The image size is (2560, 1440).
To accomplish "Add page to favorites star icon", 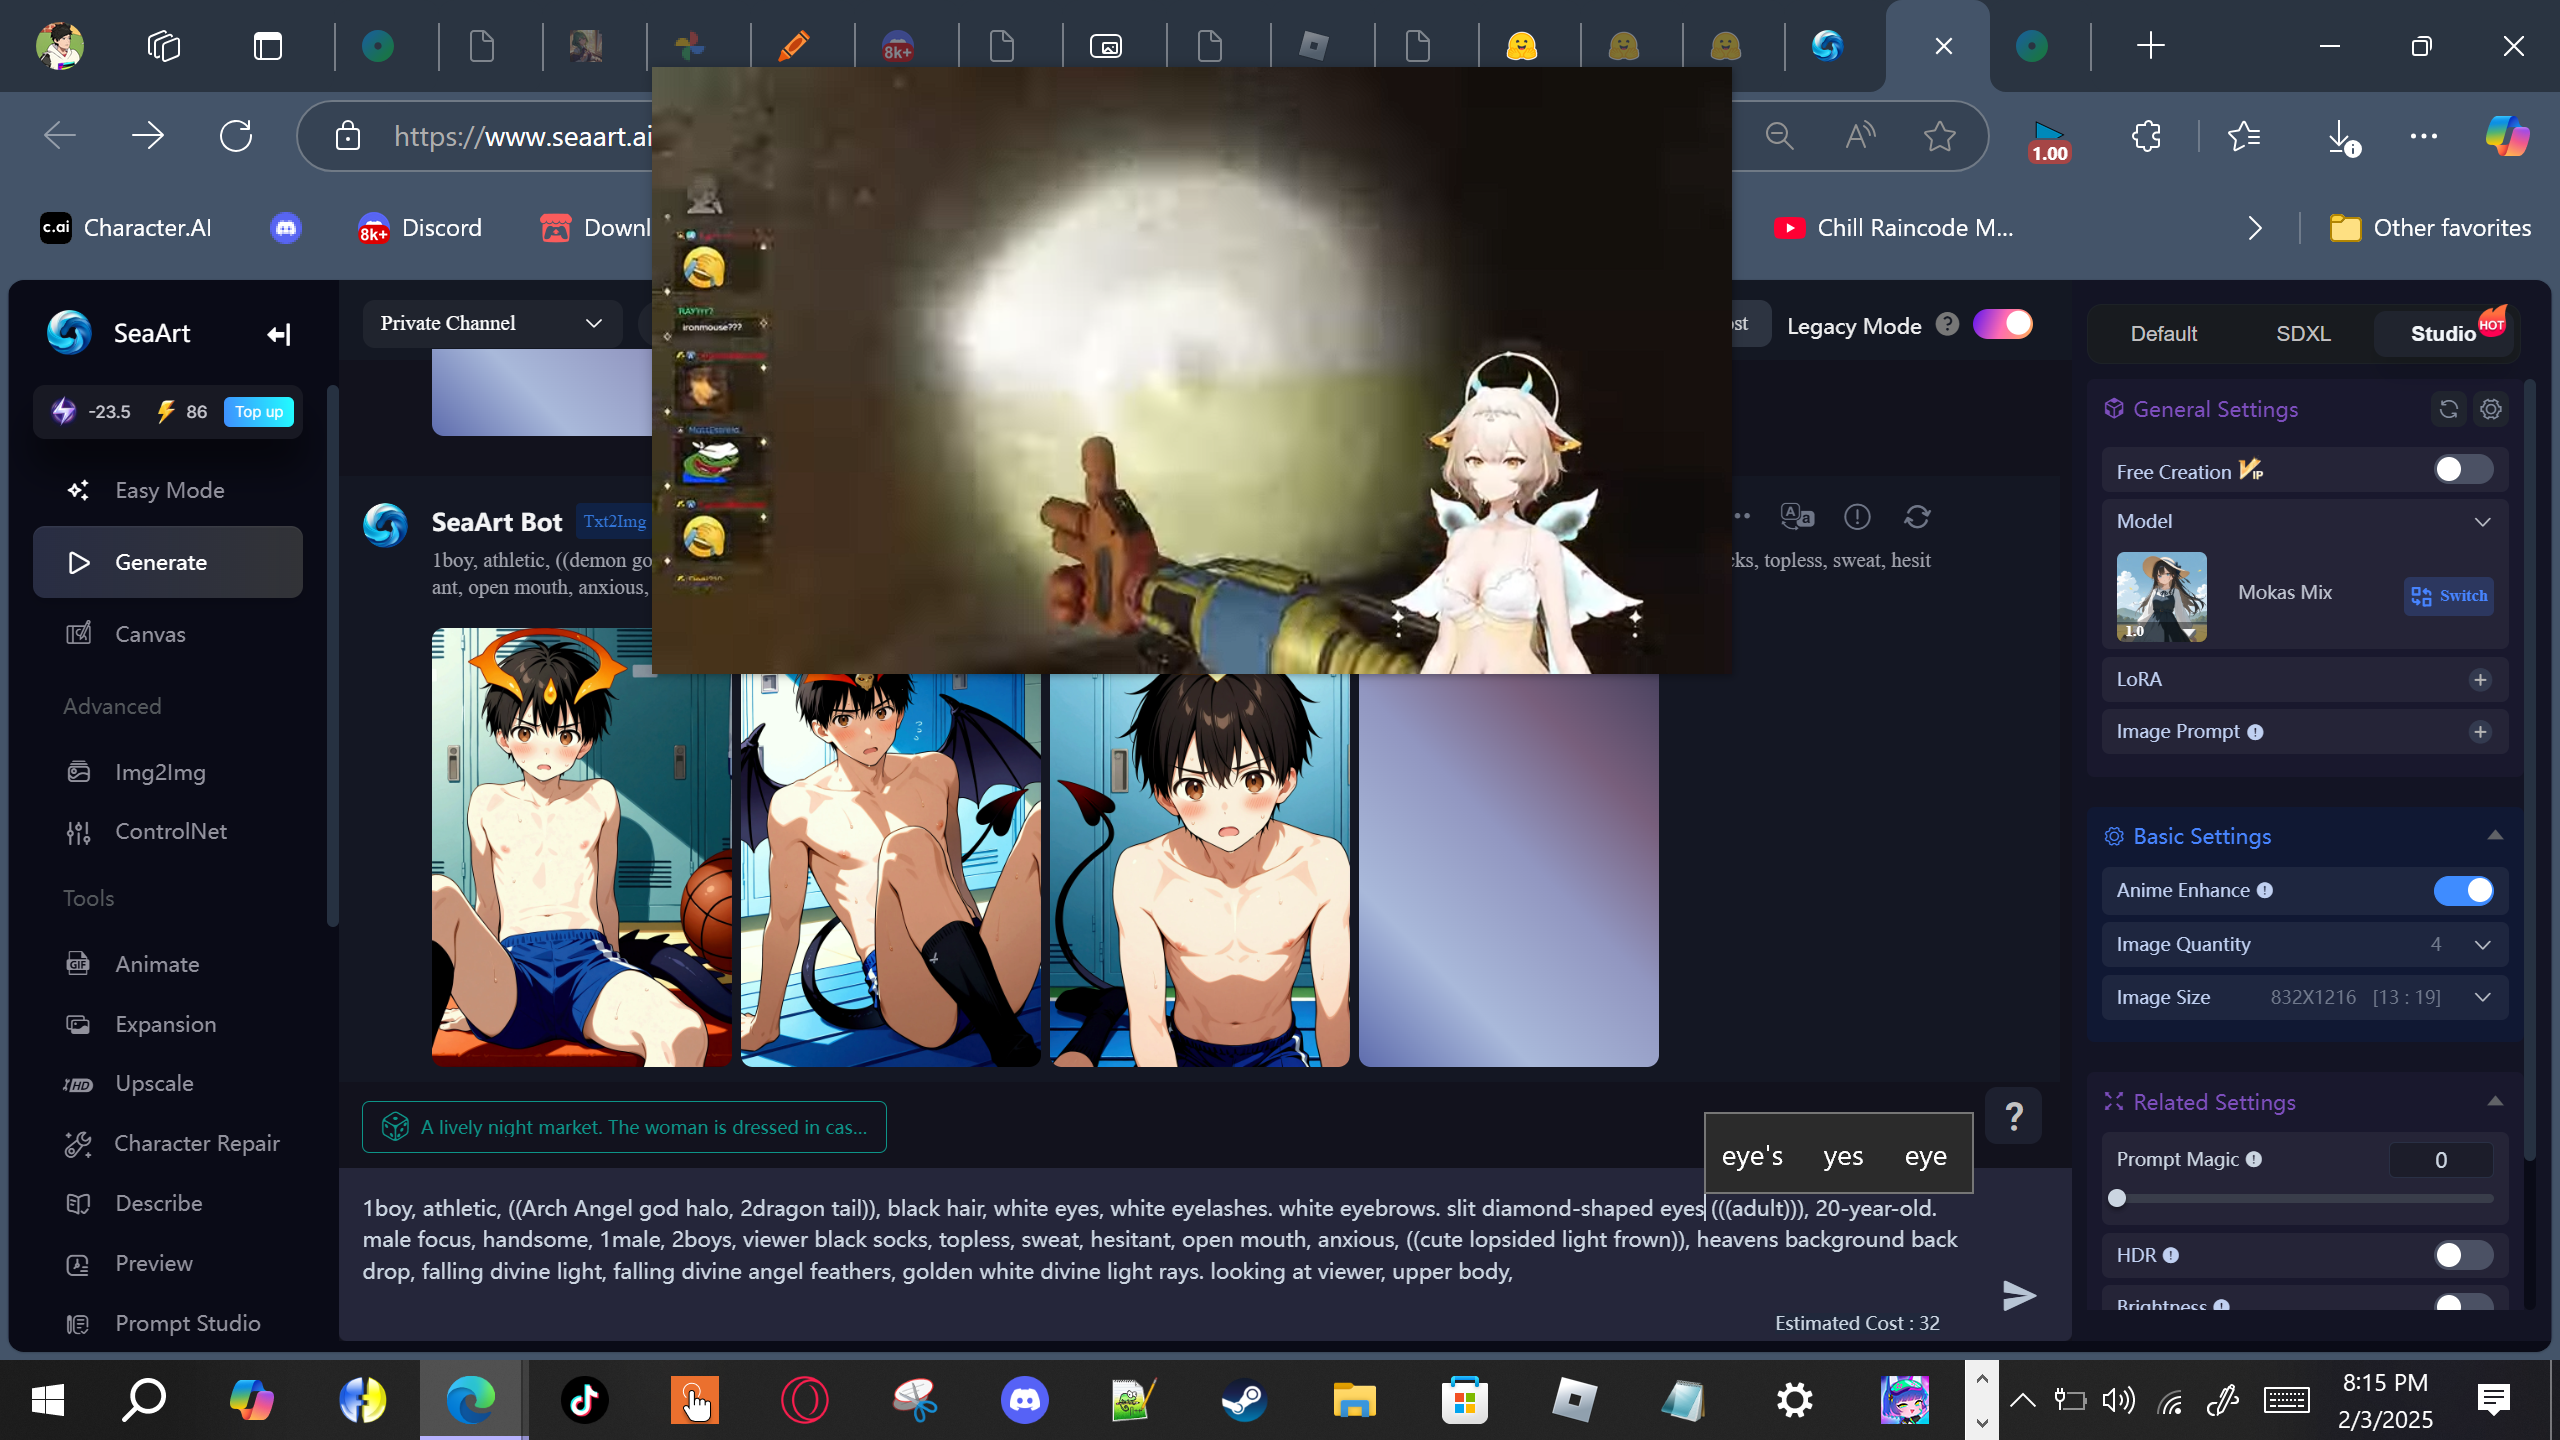I will (x=1940, y=136).
